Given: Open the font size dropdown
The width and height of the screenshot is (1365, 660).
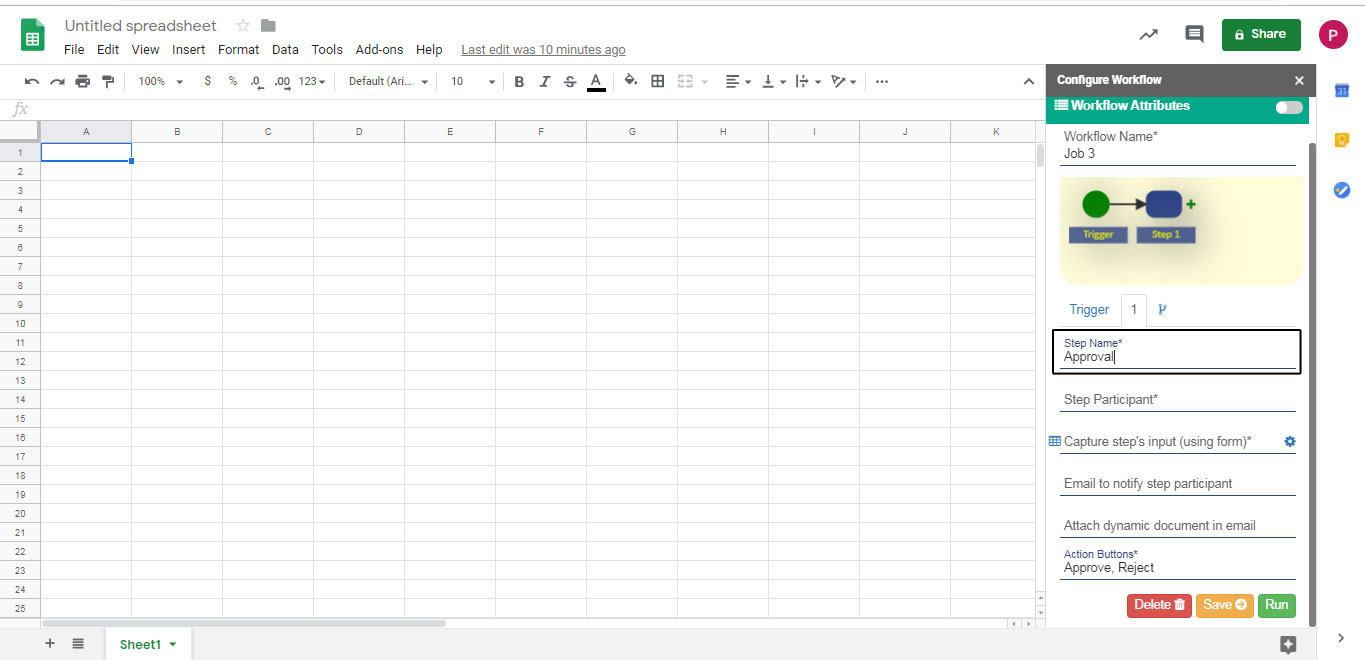Looking at the screenshot, I should pos(472,82).
